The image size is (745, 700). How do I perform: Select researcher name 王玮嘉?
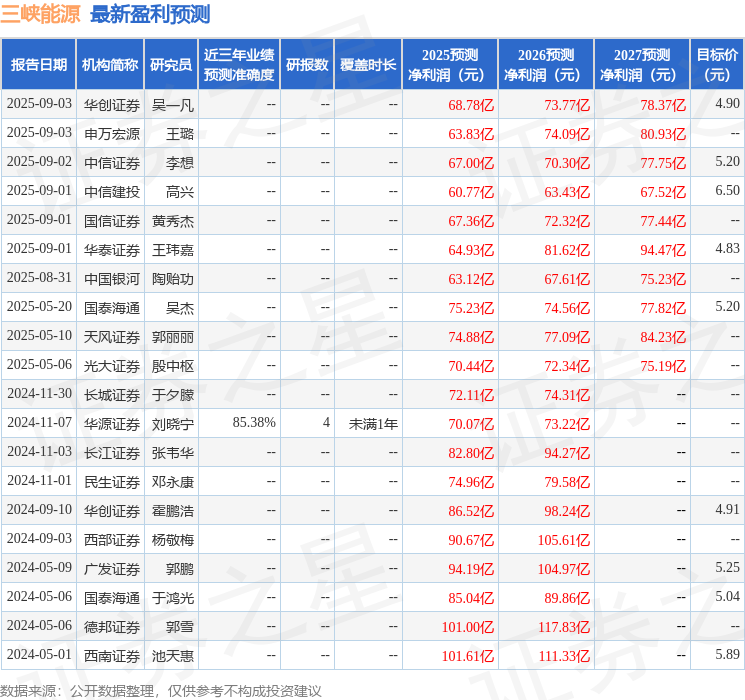pyautogui.click(x=172, y=250)
